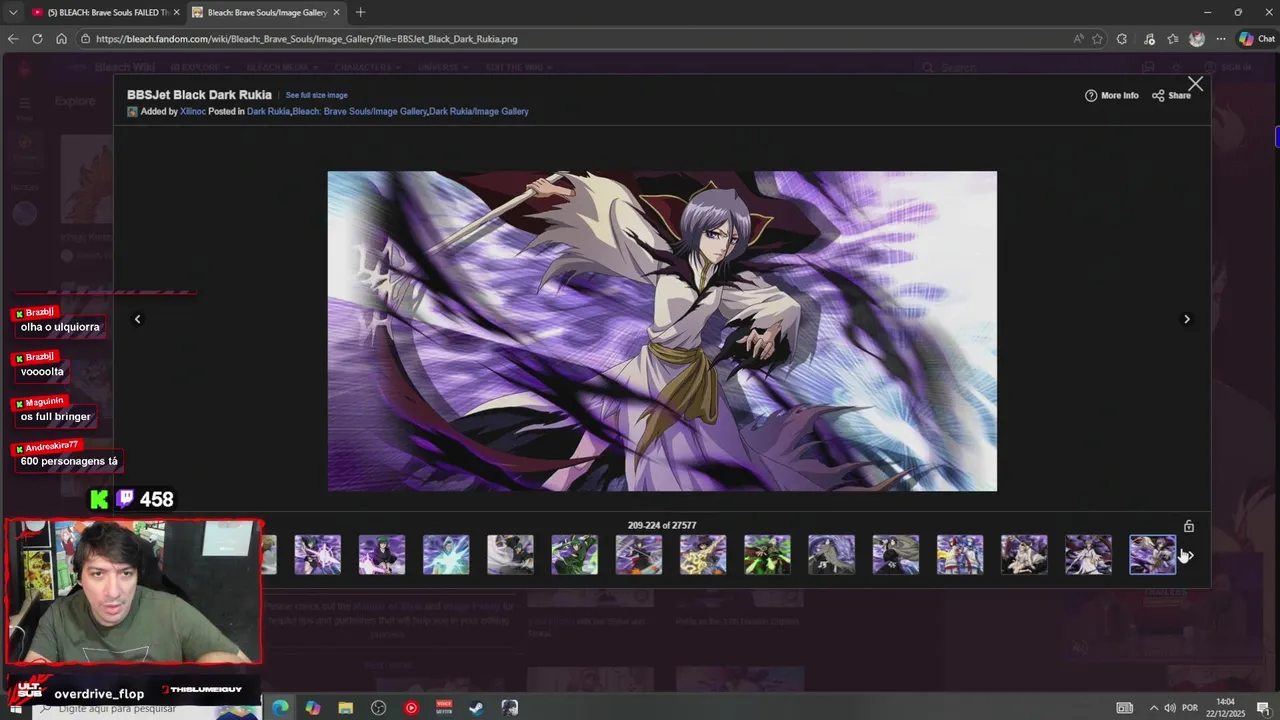
Task: Open File Explorer from the taskbar
Action: point(346,708)
